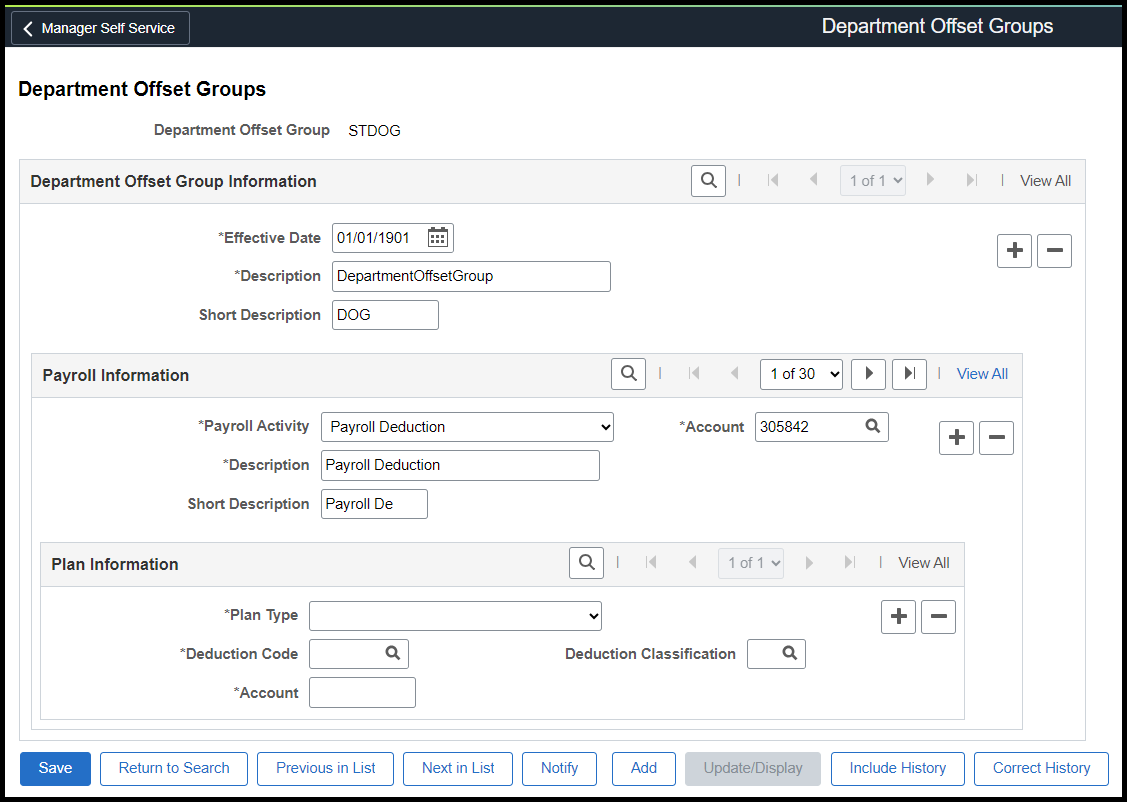Click View All link in Payroll Information
The width and height of the screenshot is (1127, 802).
(982, 374)
